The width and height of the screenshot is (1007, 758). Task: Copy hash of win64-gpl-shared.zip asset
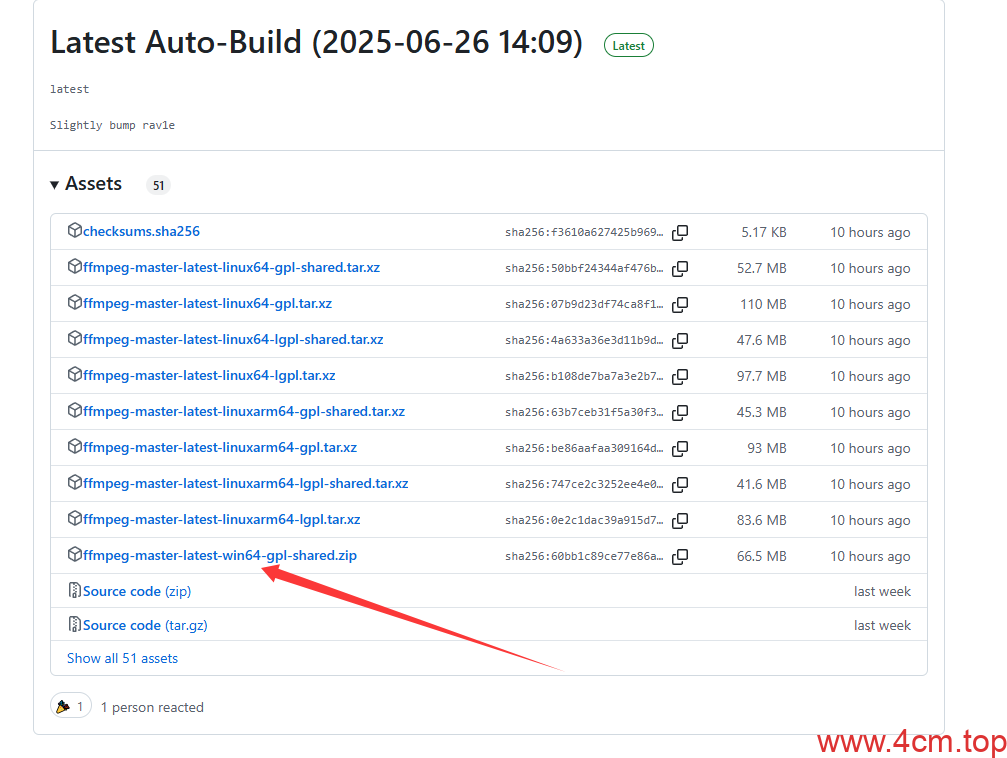[680, 556]
